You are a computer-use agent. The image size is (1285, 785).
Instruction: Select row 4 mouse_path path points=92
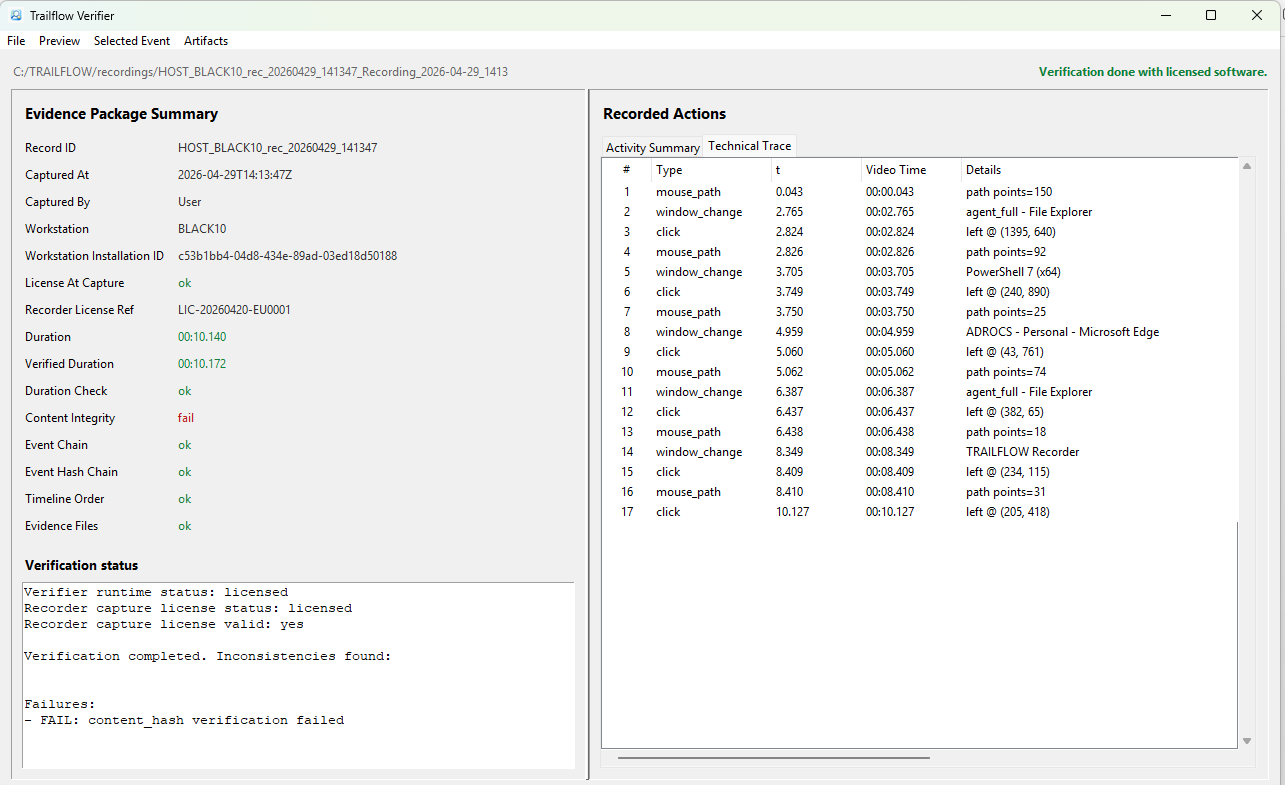(x=920, y=252)
